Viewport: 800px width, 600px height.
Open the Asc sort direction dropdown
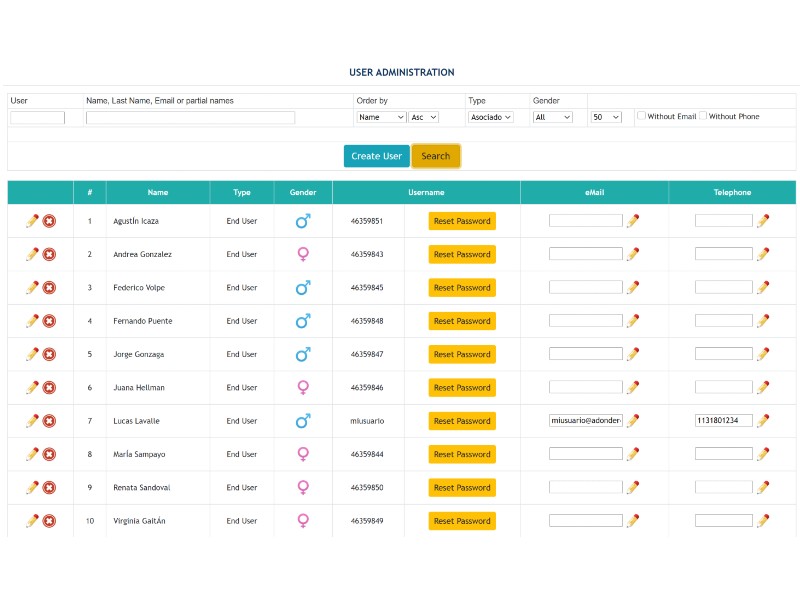point(423,117)
